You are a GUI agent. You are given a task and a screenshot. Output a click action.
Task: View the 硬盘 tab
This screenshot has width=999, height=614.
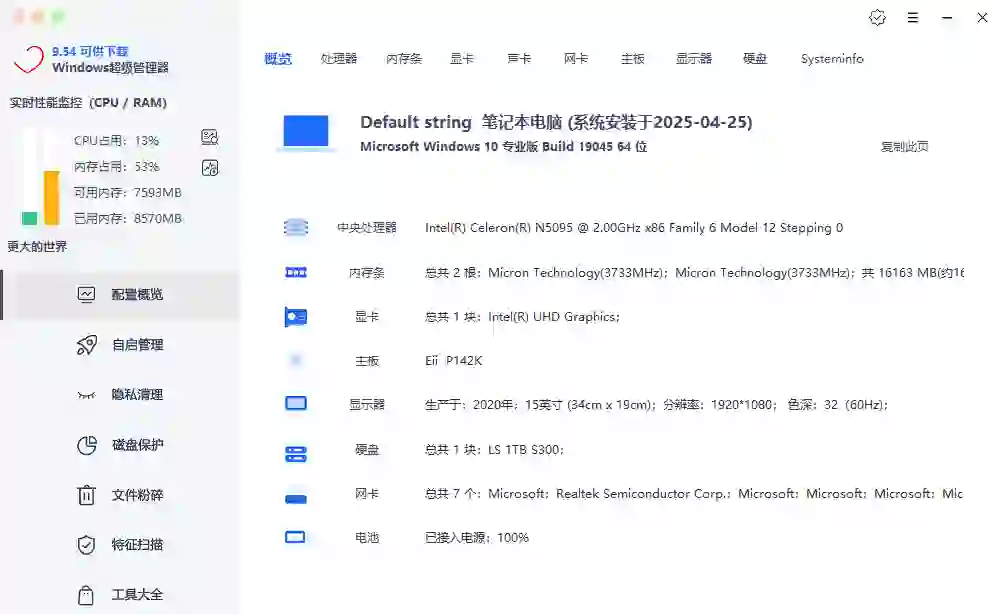[x=755, y=59]
